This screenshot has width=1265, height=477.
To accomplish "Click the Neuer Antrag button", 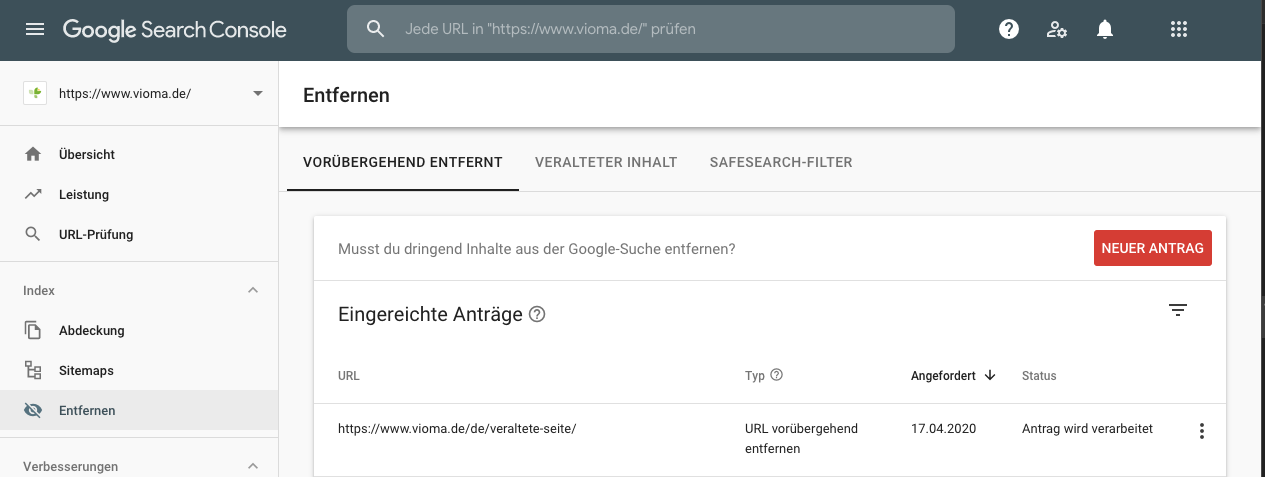I will pos(1152,248).
